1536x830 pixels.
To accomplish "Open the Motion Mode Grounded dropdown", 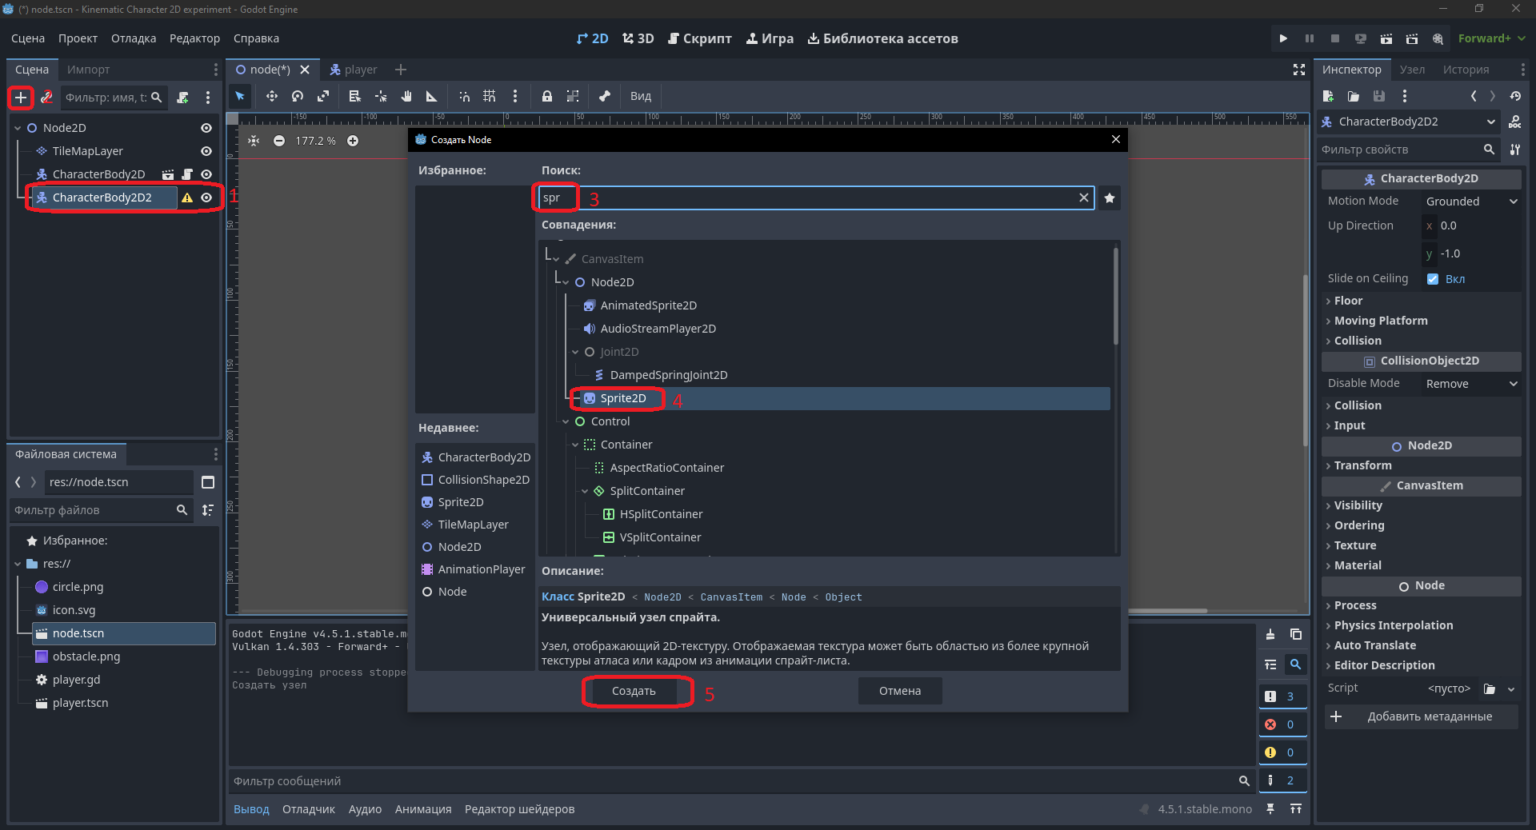I will click(x=1471, y=201).
